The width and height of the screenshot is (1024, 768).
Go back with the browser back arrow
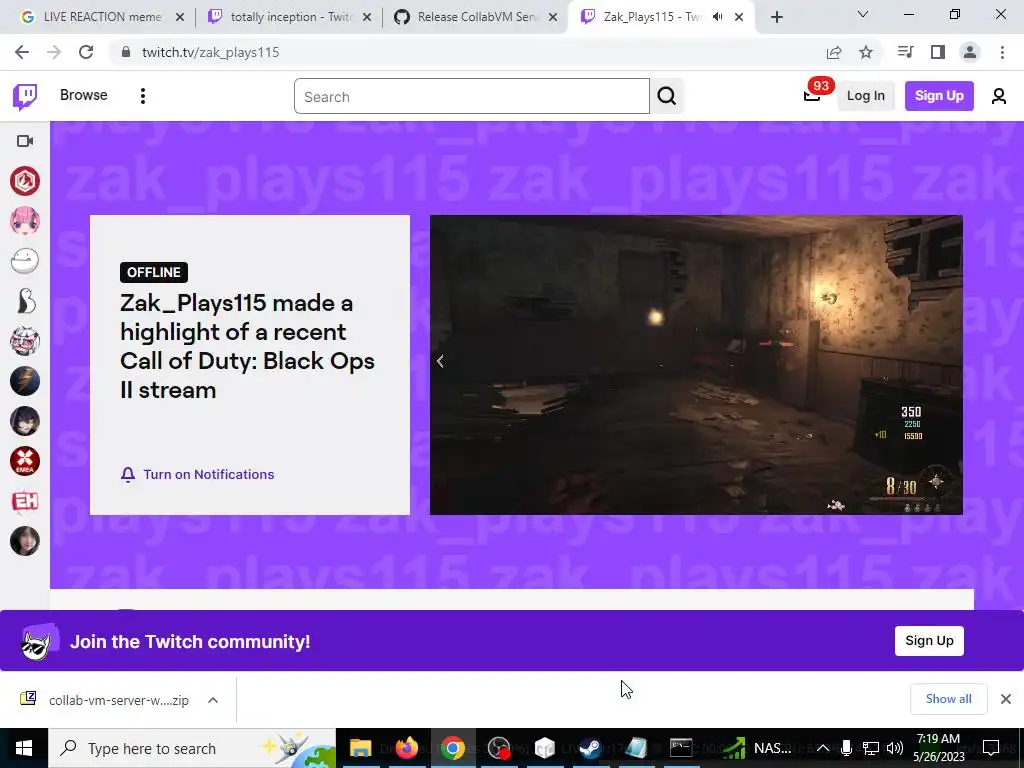pyautogui.click(x=22, y=52)
